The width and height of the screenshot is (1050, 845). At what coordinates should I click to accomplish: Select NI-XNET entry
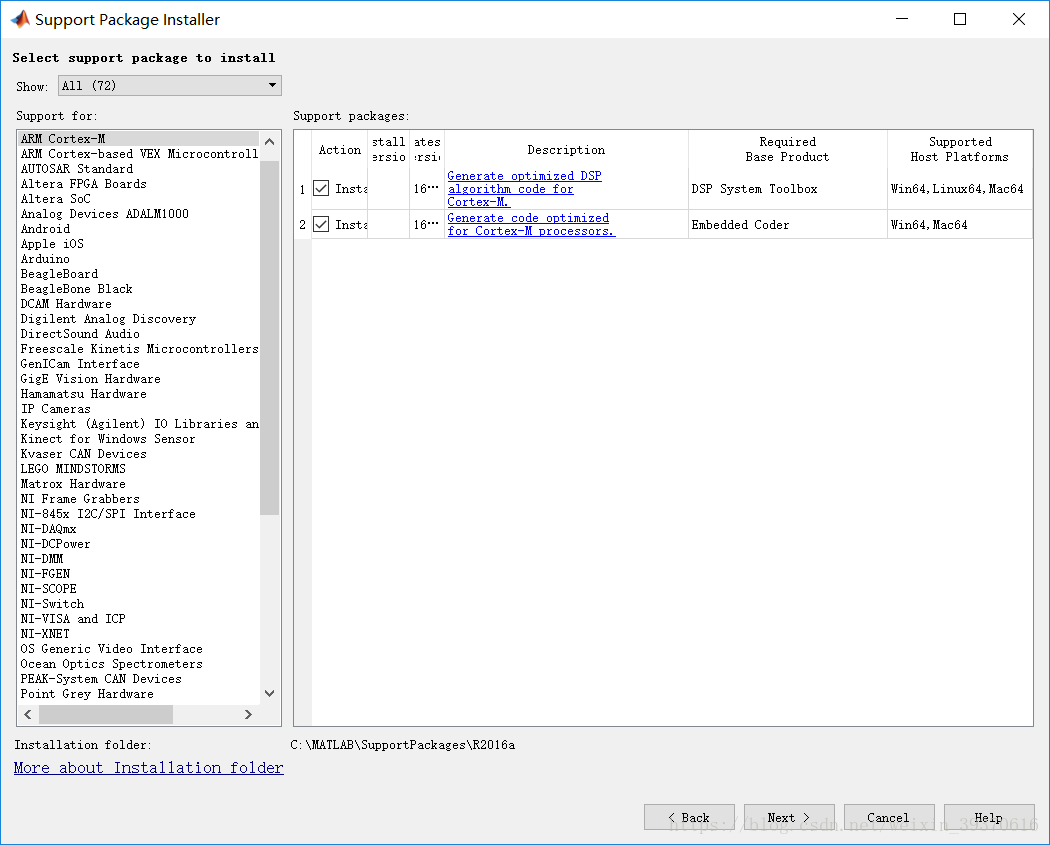(139, 633)
